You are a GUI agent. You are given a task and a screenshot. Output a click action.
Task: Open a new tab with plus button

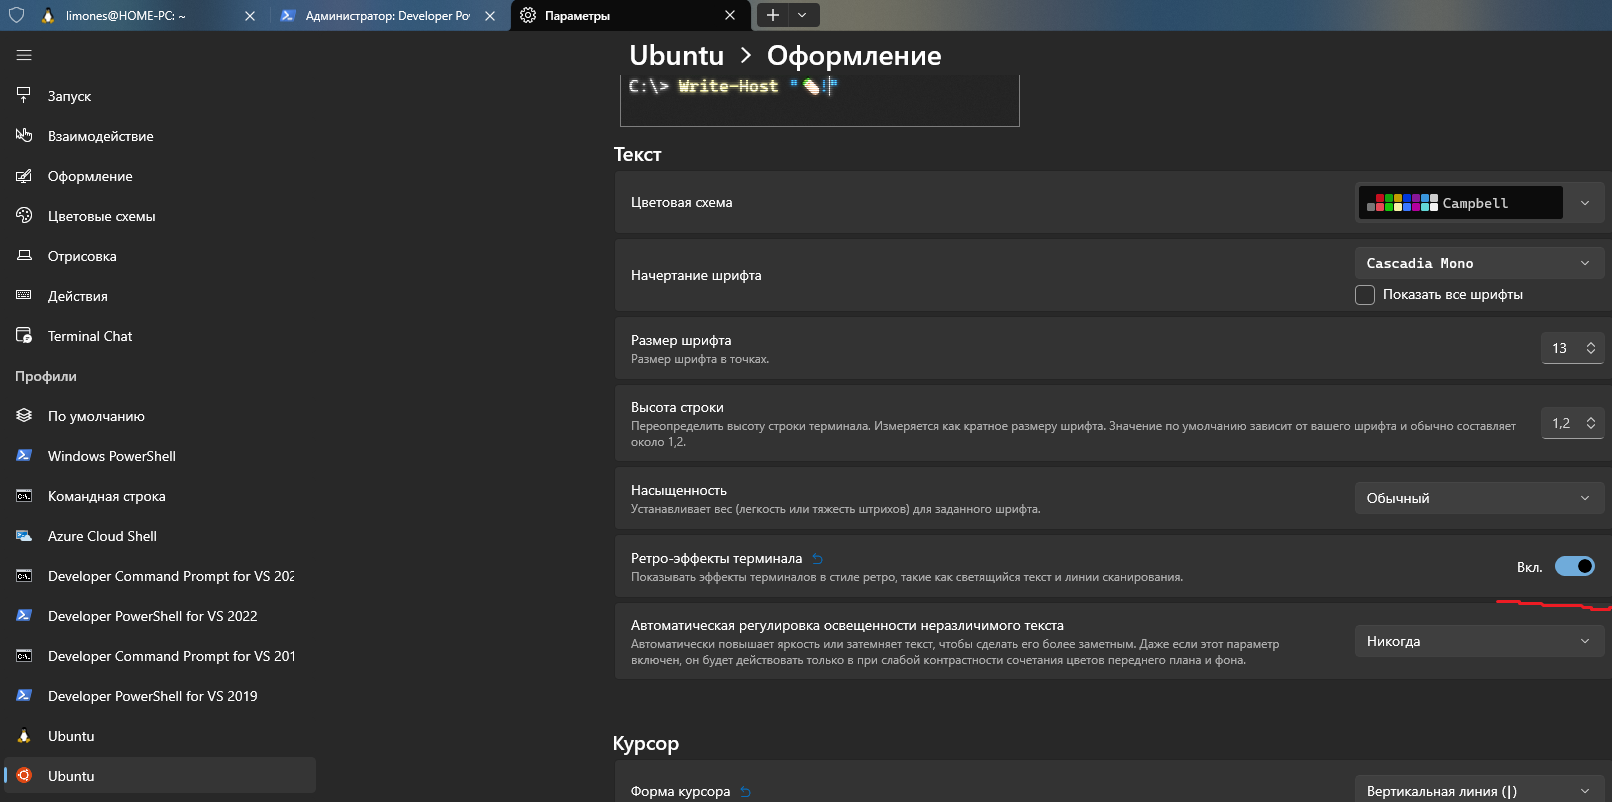tap(773, 15)
